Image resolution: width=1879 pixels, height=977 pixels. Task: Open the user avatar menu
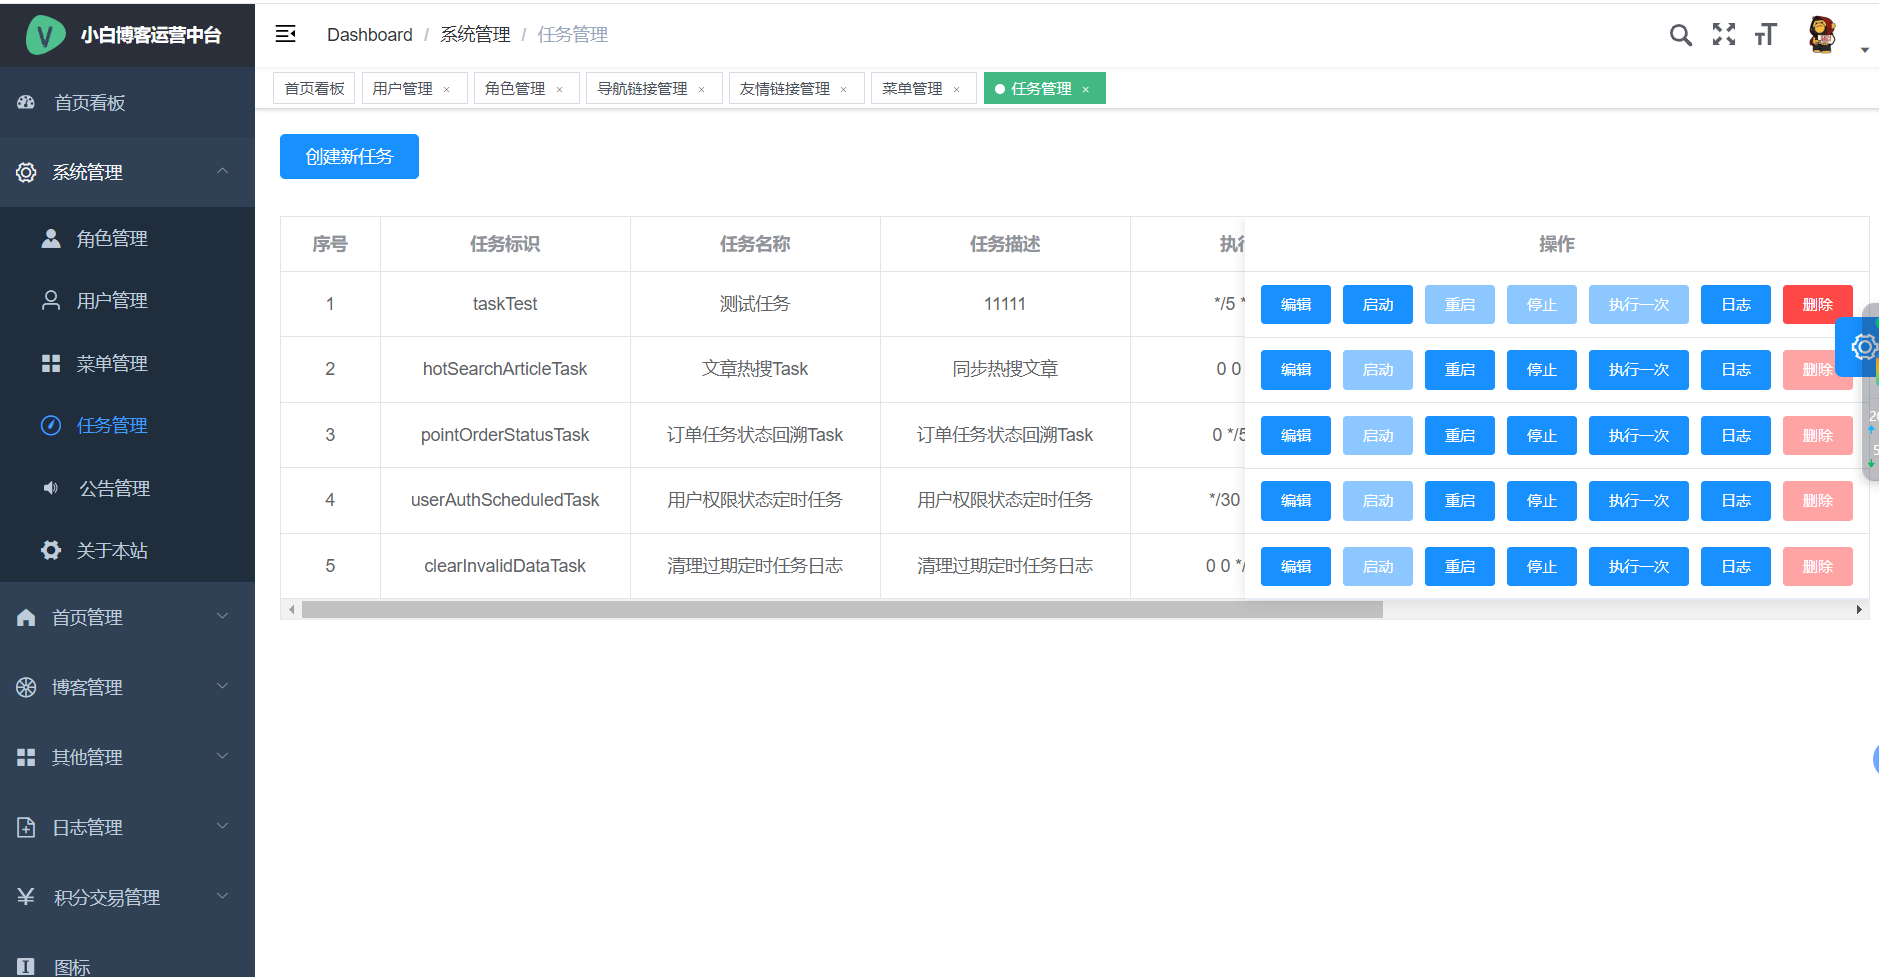click(1822, 34)
